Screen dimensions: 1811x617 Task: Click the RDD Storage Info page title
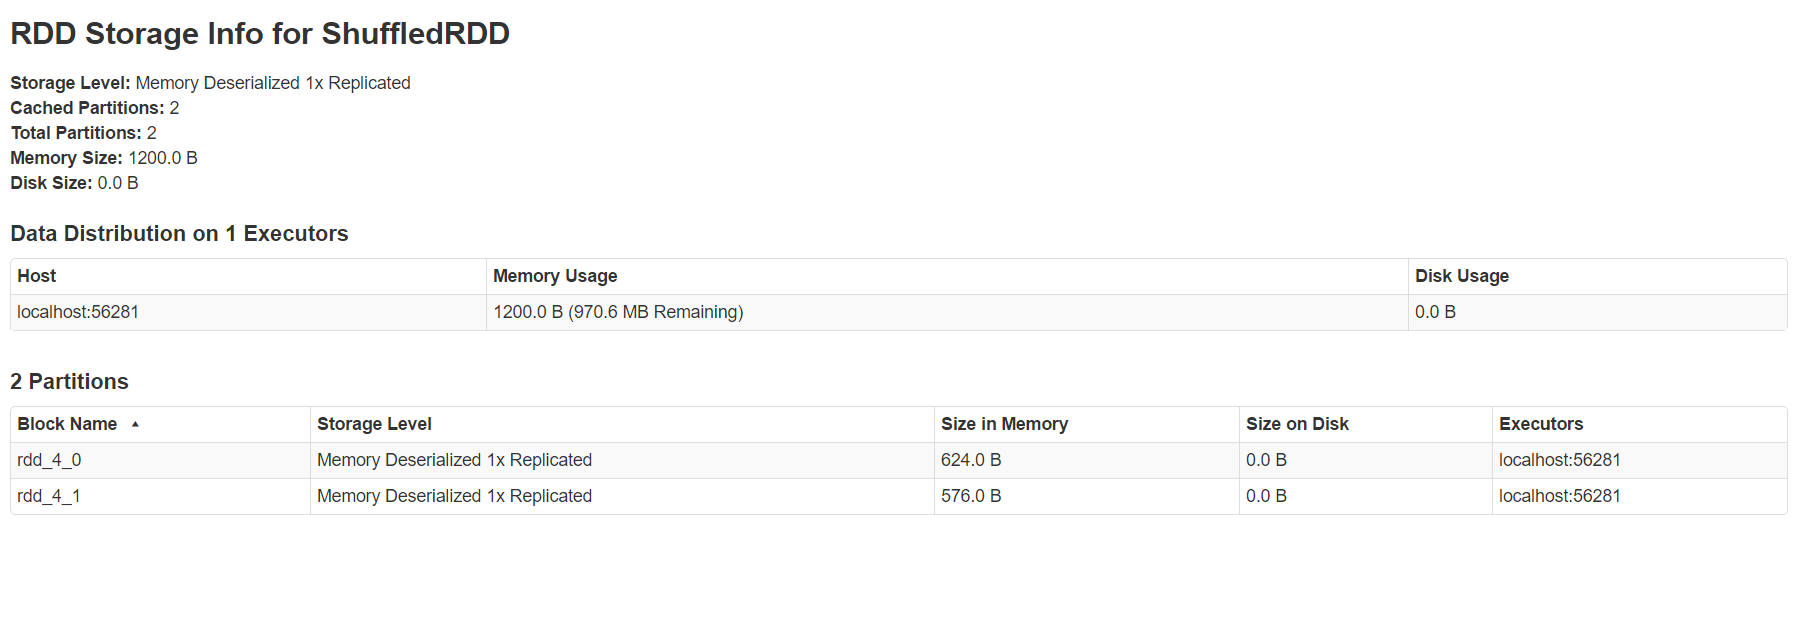click(260, 34)
